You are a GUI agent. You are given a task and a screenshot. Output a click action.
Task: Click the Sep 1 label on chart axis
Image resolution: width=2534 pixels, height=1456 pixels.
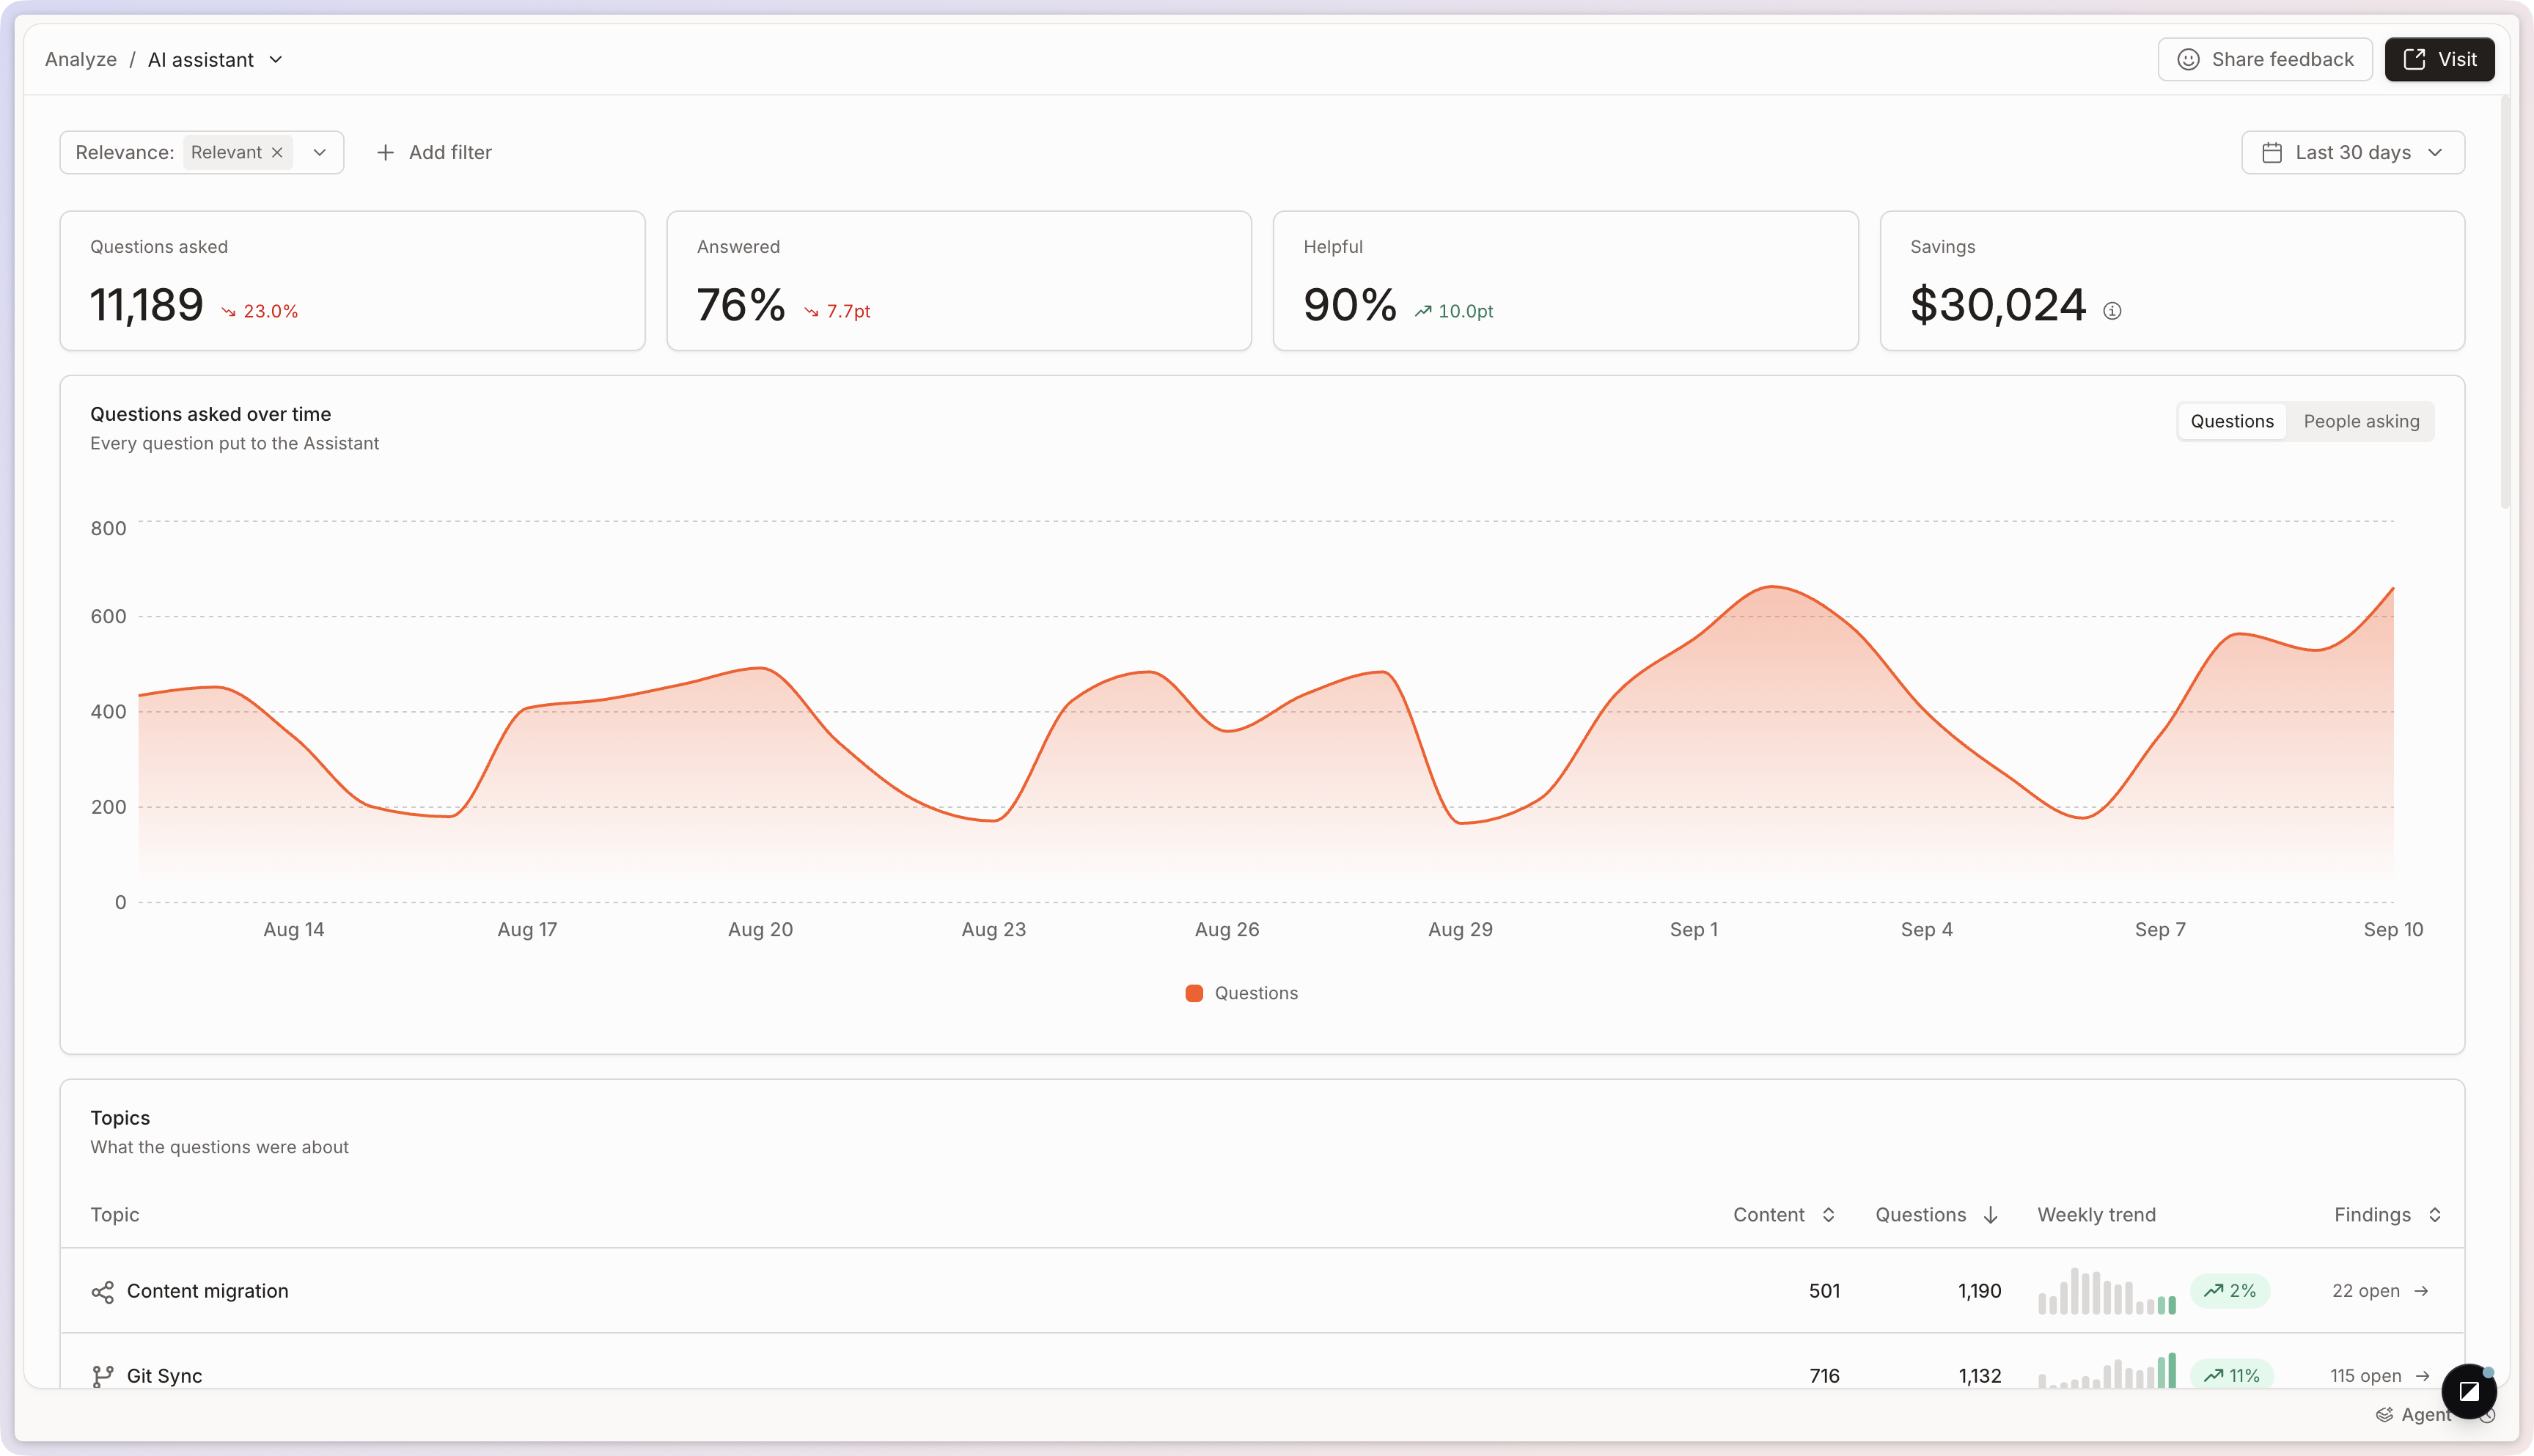[x=1694, y=930]
